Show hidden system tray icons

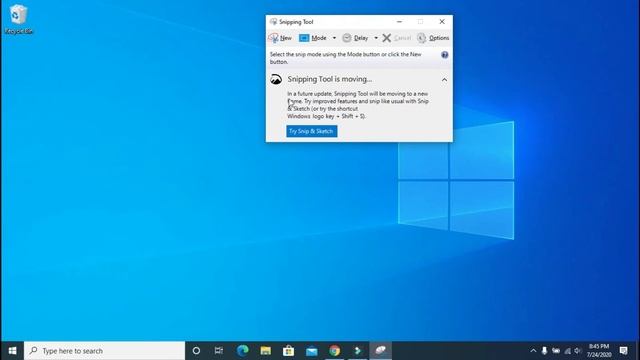533,351
